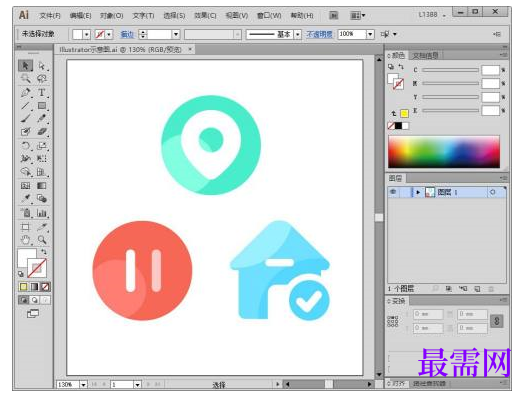
Task: Pick the Rectangle tool
Action: 42,105
